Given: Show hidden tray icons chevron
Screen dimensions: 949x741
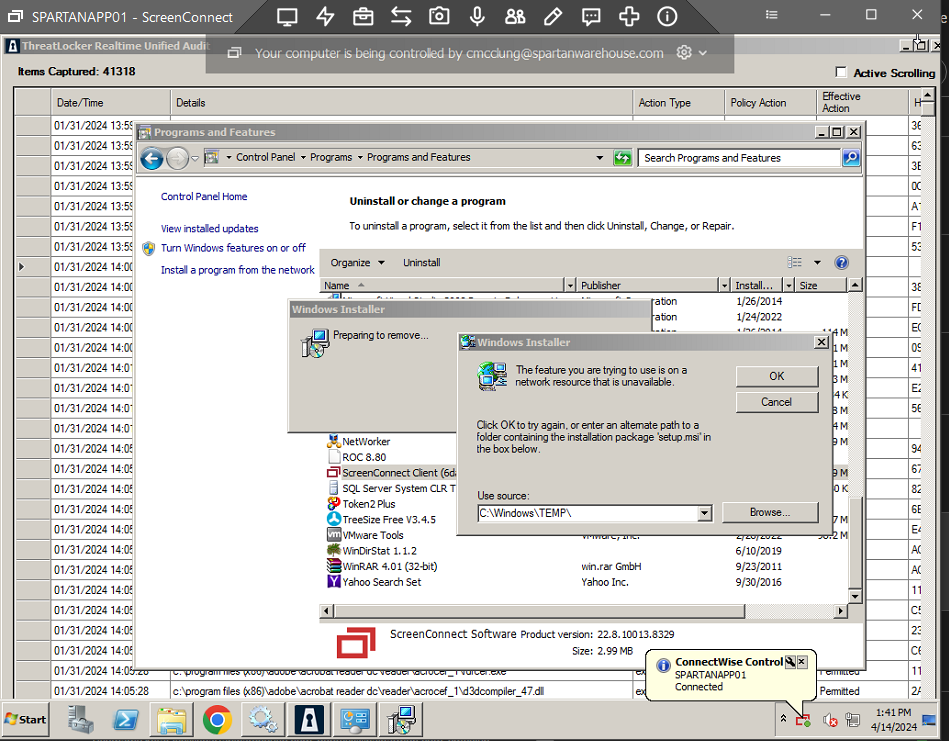Looking at the screenshot, I should (x=783, y=719).
